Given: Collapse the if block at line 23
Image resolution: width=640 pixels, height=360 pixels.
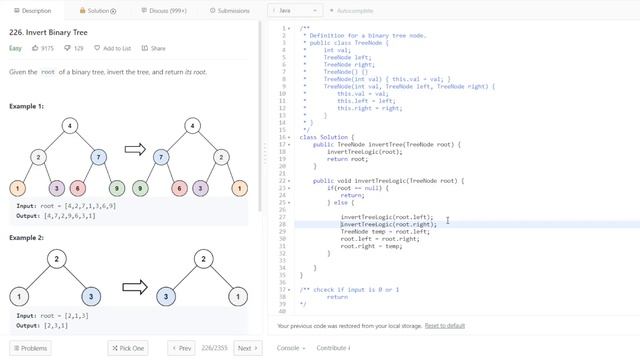Looking at the screenshot, I should [x=289, y=189].
